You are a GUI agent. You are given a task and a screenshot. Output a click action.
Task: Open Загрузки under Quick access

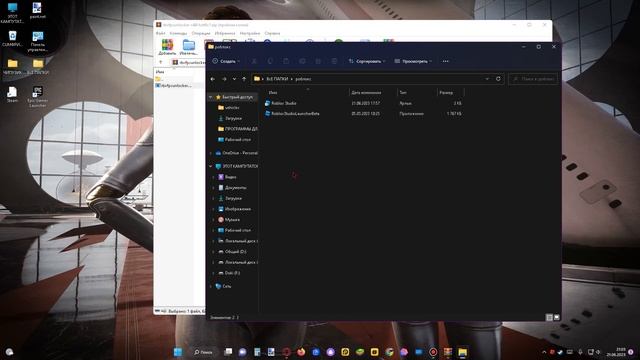[x=233, y=118]
